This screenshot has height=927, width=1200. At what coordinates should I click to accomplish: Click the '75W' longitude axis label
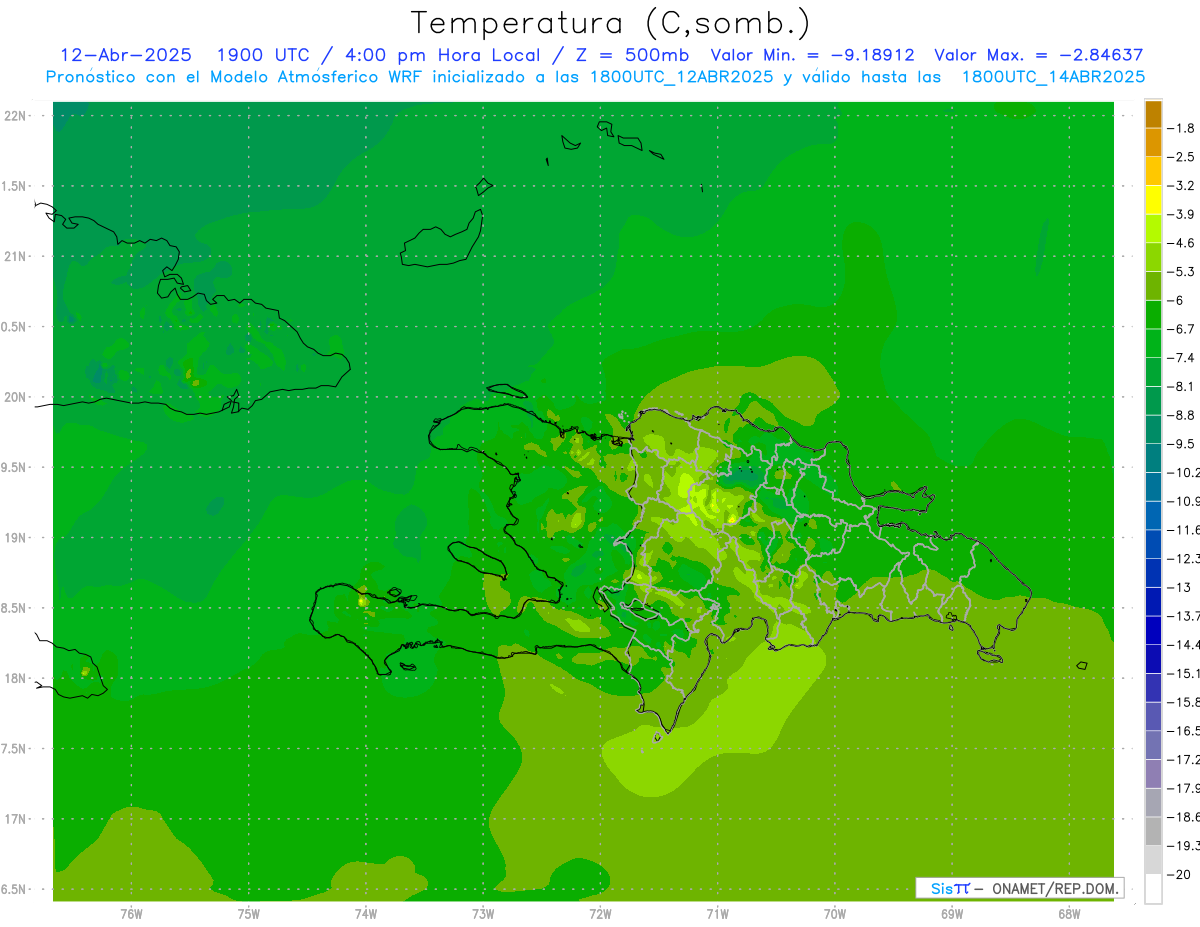pos(249,914)
